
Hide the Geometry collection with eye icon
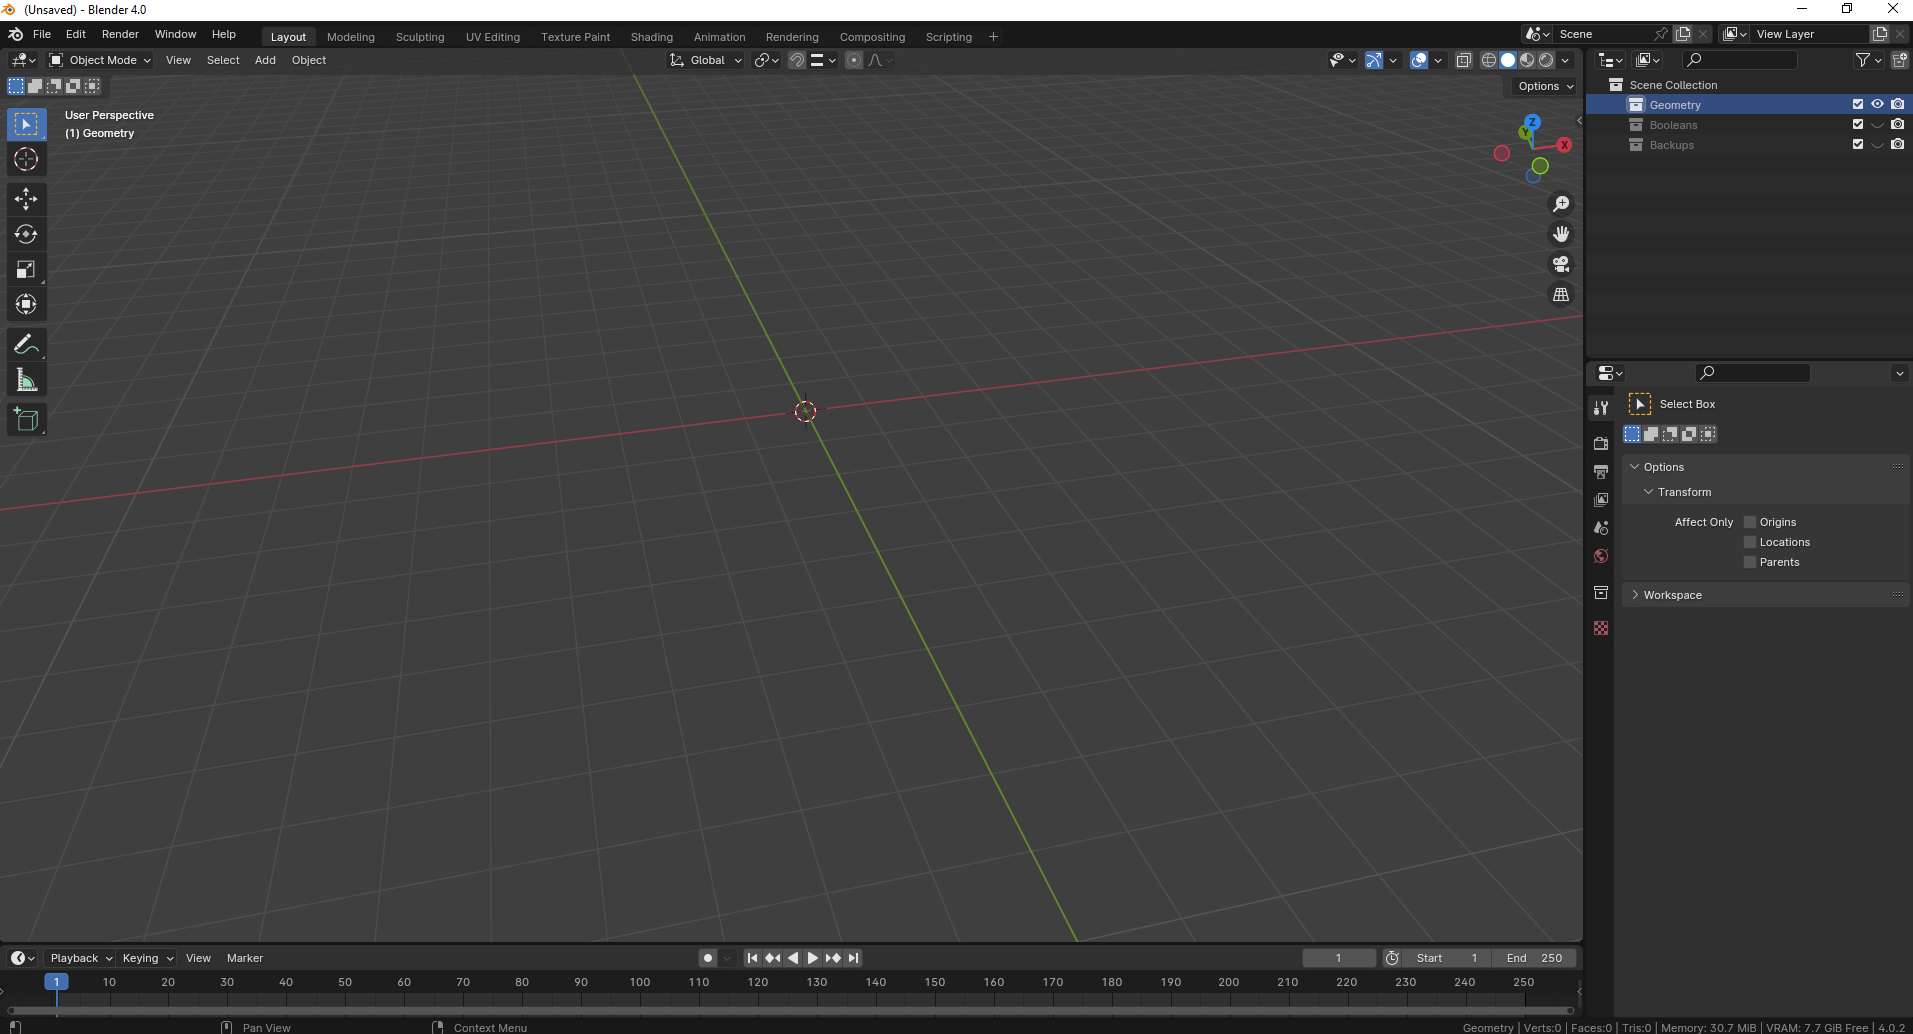pyautogui.click(x=1877, y=104)
